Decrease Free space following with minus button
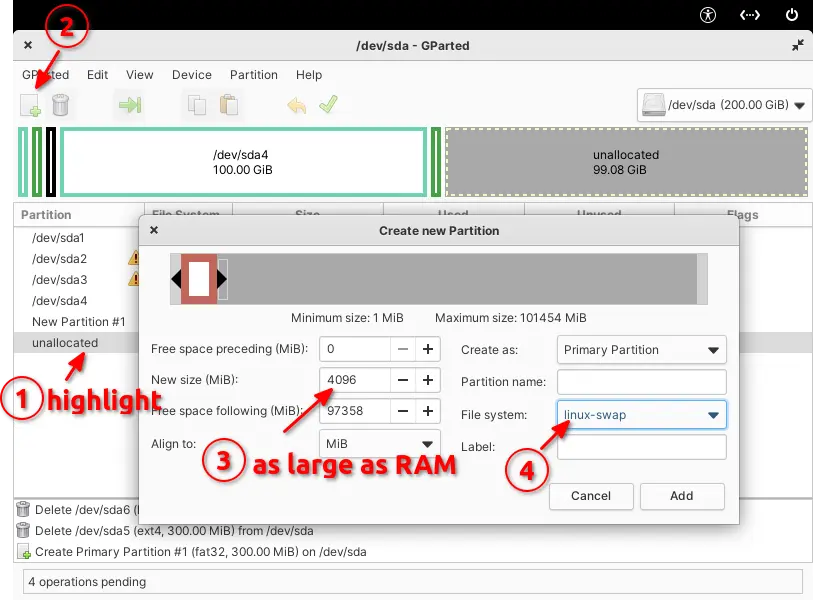The height and width of the screenshot is (600, 813). coord(402,411)
